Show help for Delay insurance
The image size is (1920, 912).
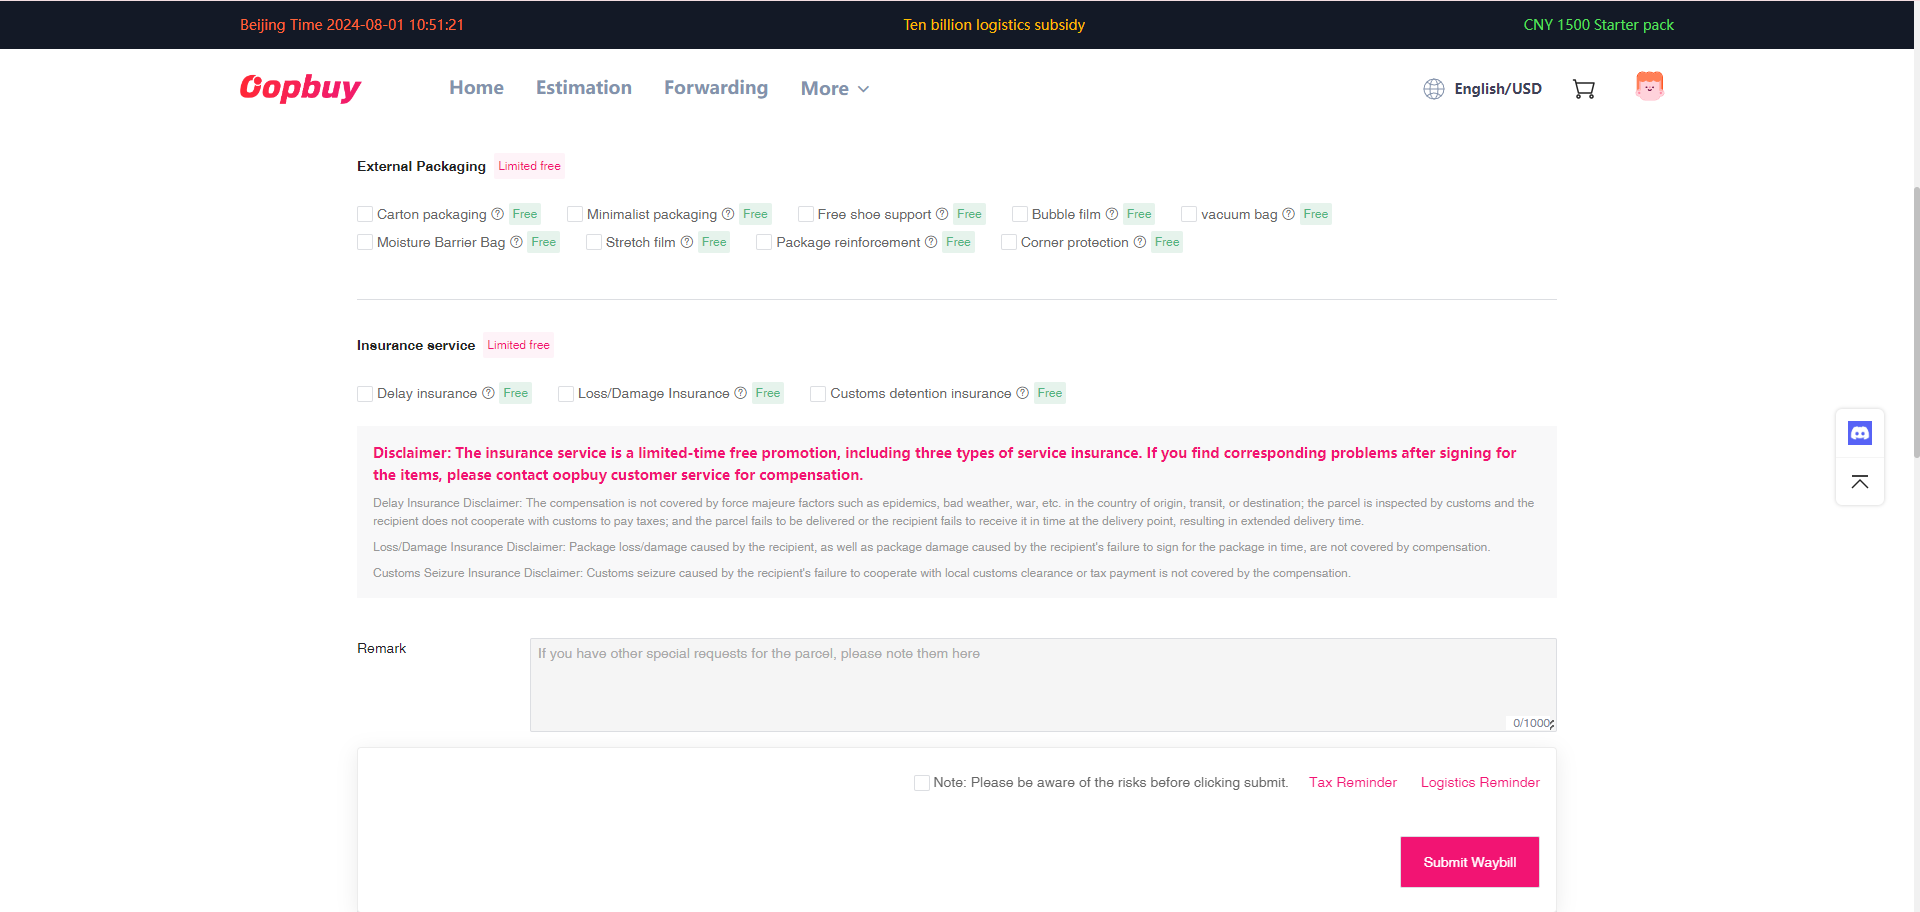(x=488, y=393)
